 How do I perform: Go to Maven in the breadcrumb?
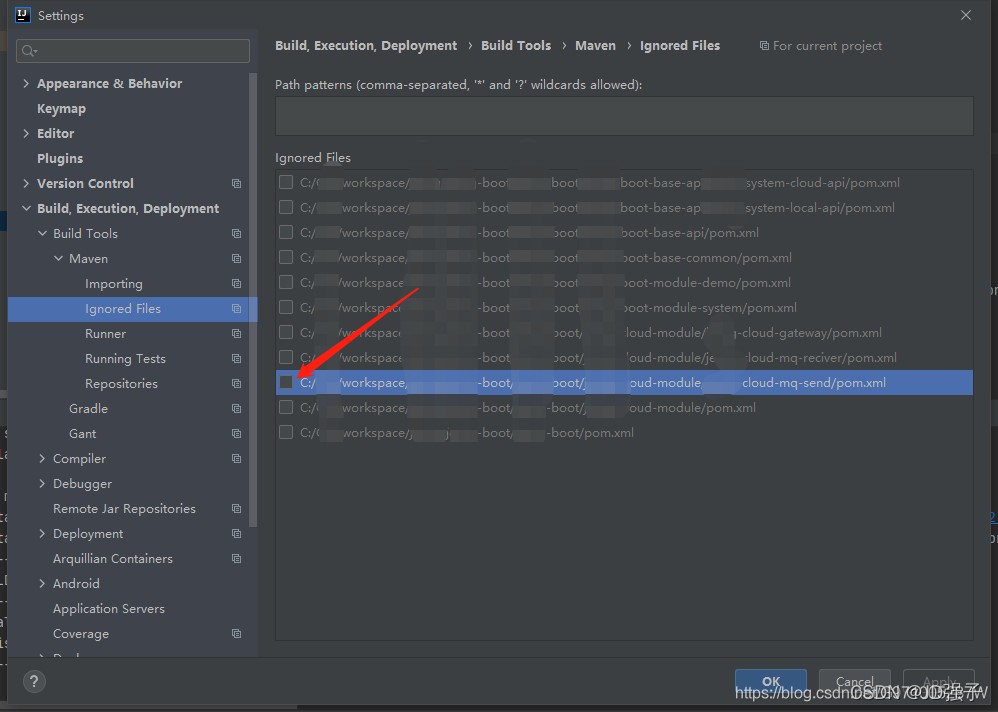tap(595, 46)
